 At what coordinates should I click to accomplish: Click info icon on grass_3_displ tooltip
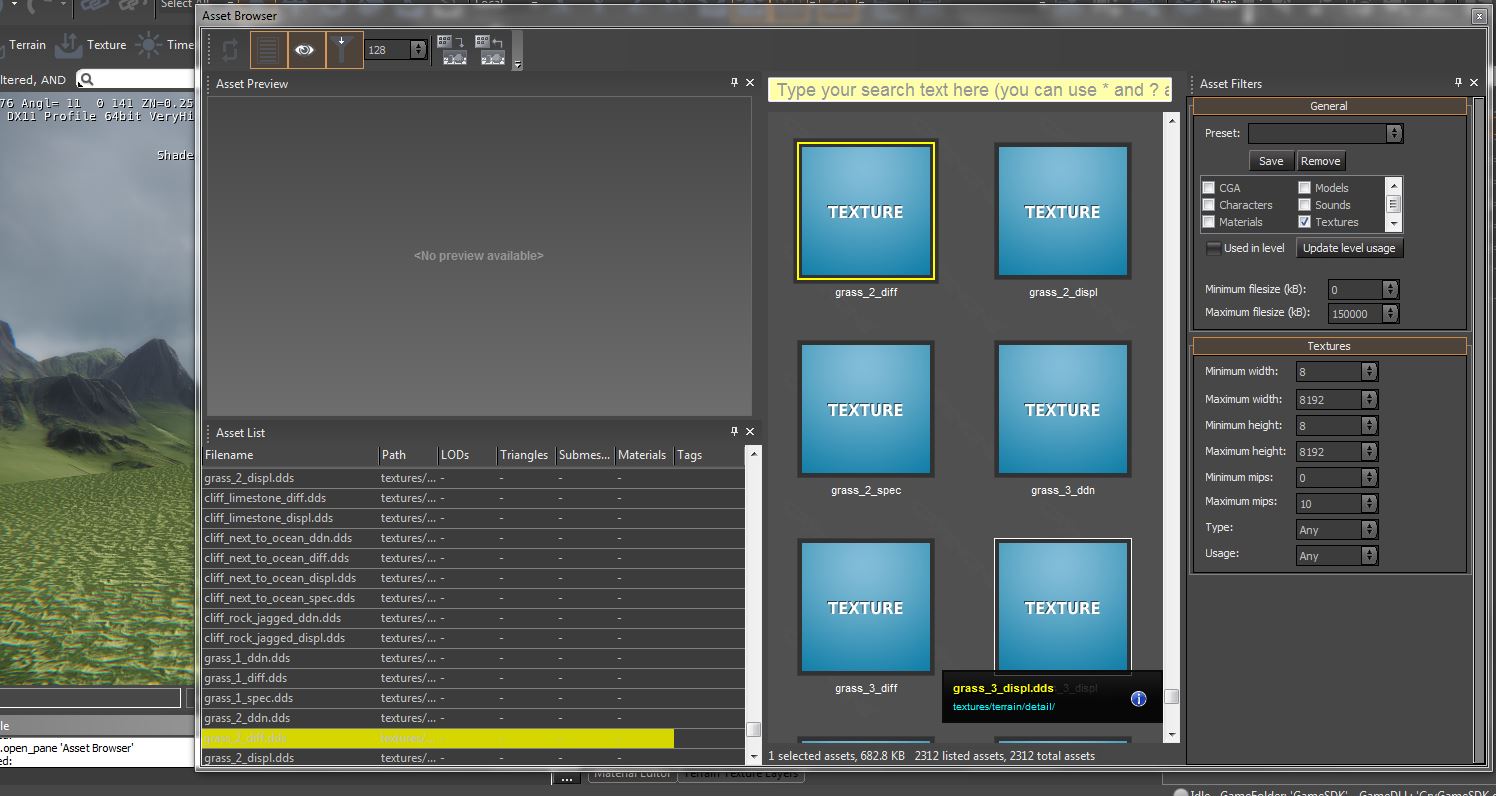pos(1138,698)
